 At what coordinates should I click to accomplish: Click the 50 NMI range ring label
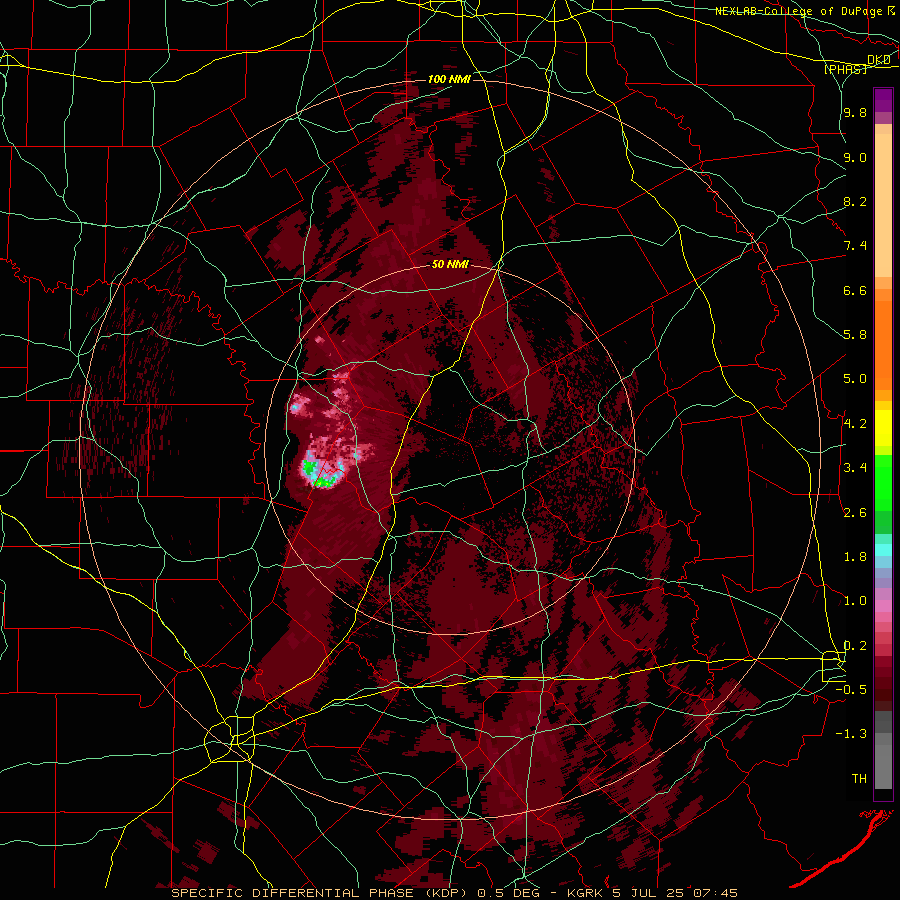tap(450, 265)
